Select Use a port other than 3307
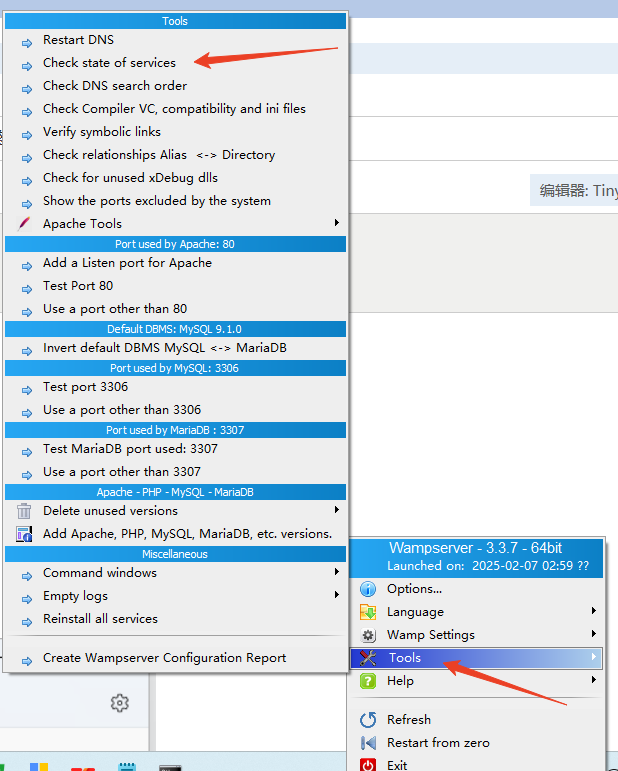618x771 pixels. coord(176,472)
